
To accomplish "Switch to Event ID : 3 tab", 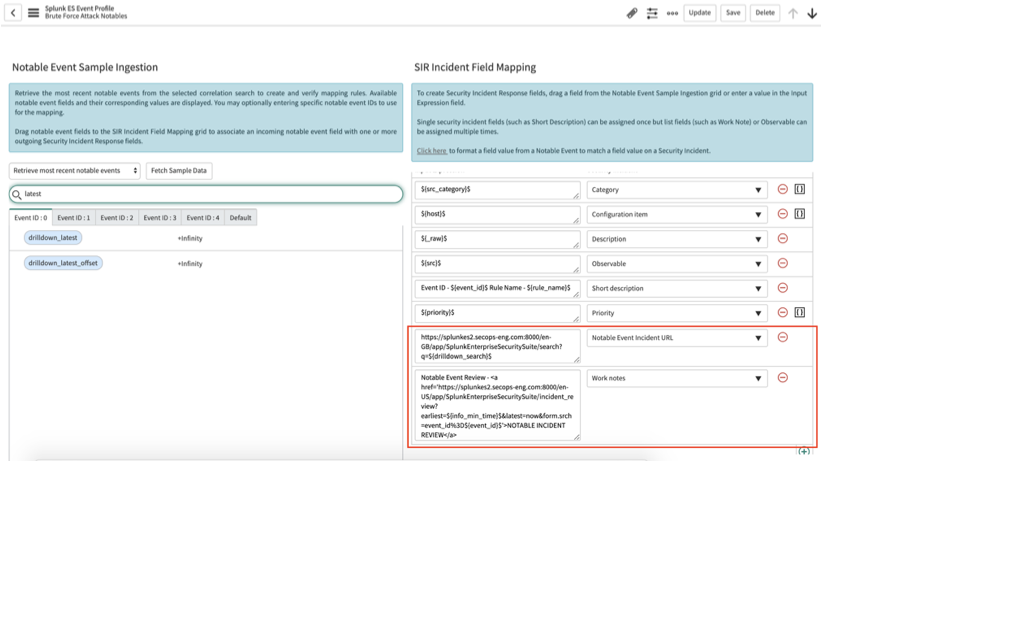I will point(160,217).
